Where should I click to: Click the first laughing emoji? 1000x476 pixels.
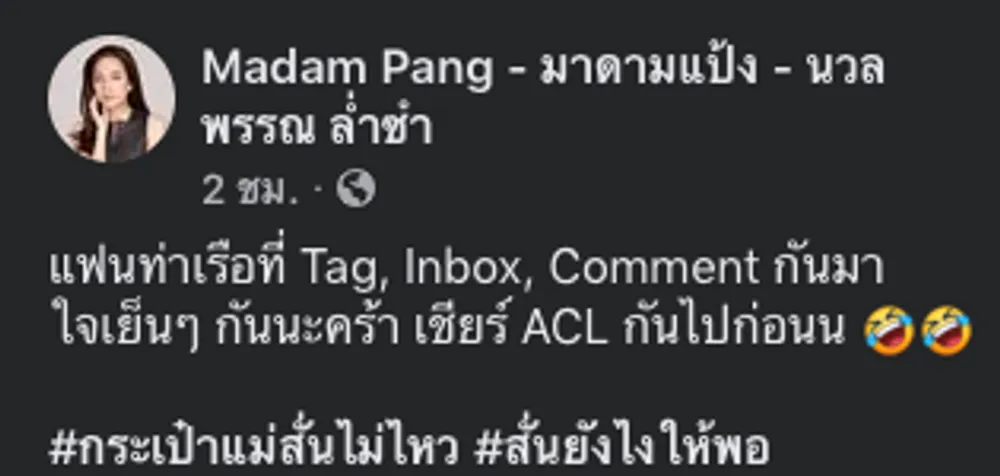tap(888, 331)
